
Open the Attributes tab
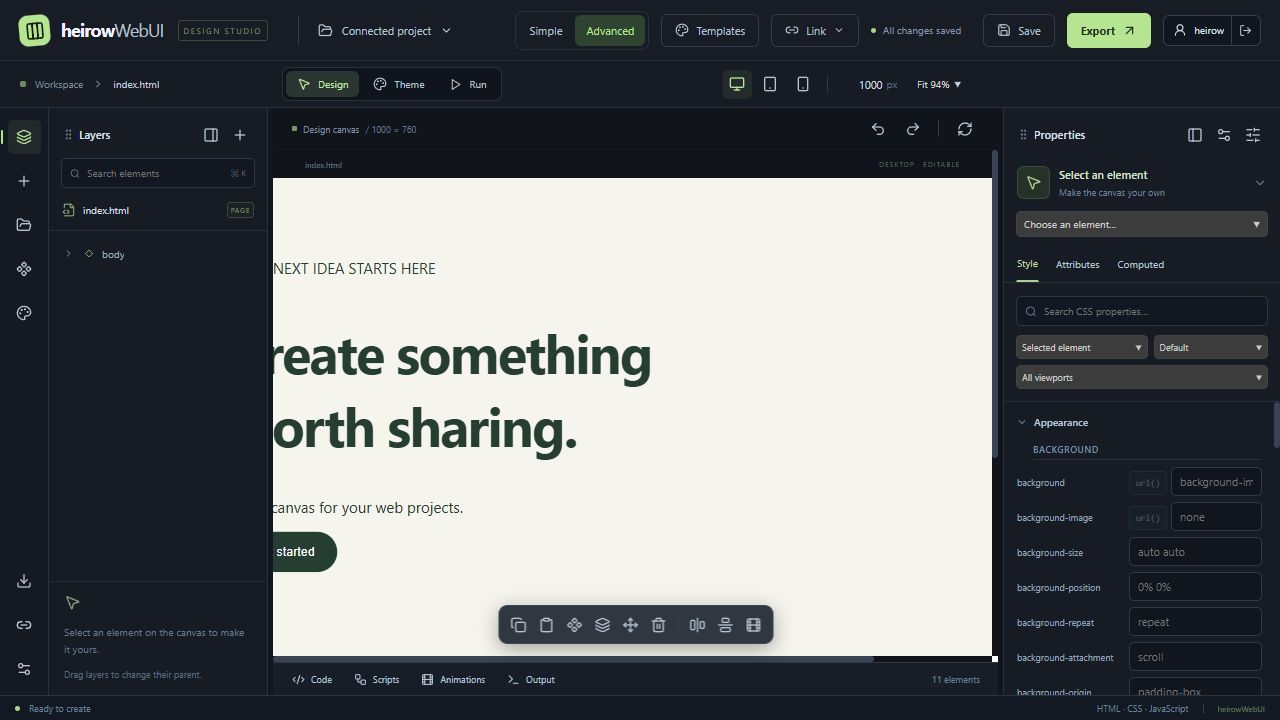1078,265
